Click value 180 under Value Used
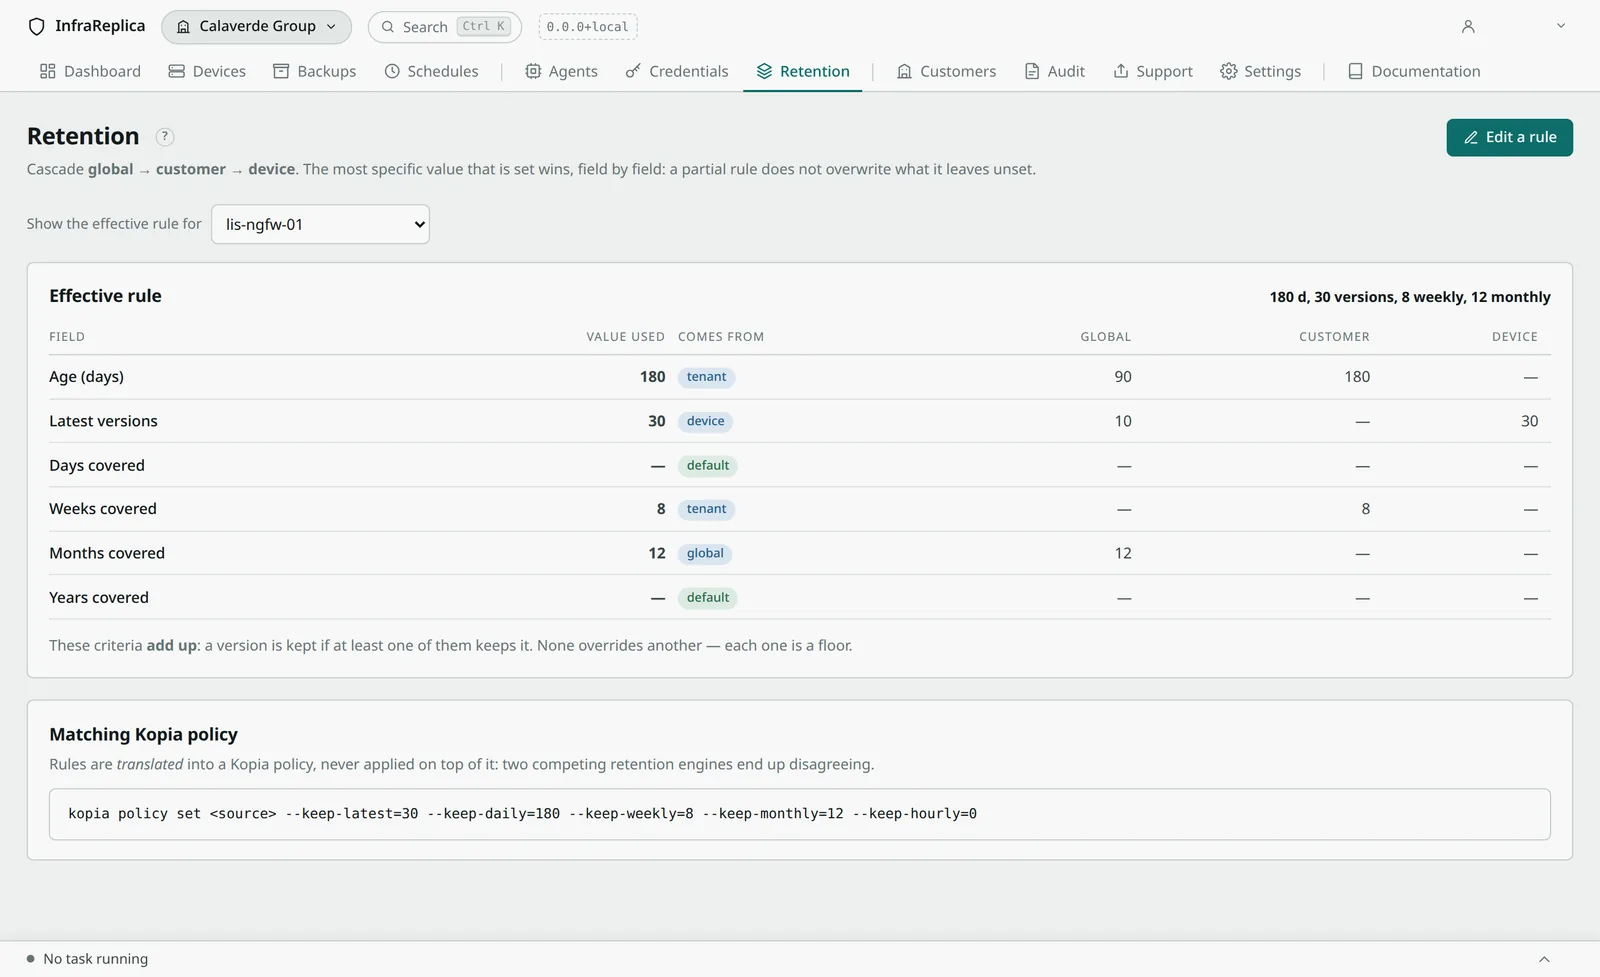 coord(653,377)
